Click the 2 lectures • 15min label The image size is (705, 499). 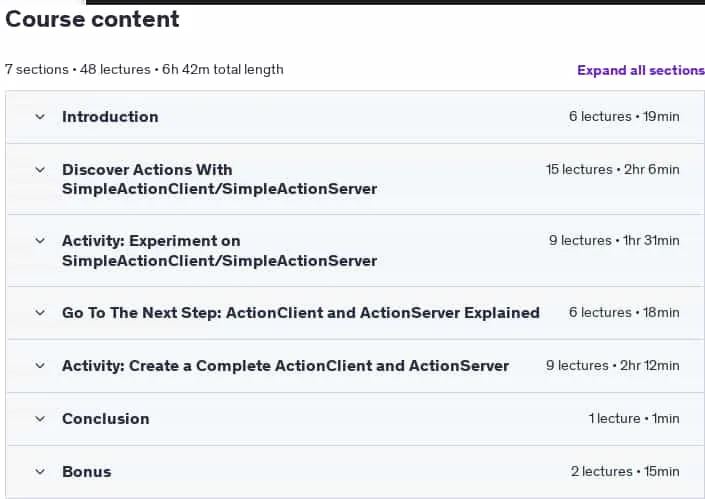(x=625, y=472)
